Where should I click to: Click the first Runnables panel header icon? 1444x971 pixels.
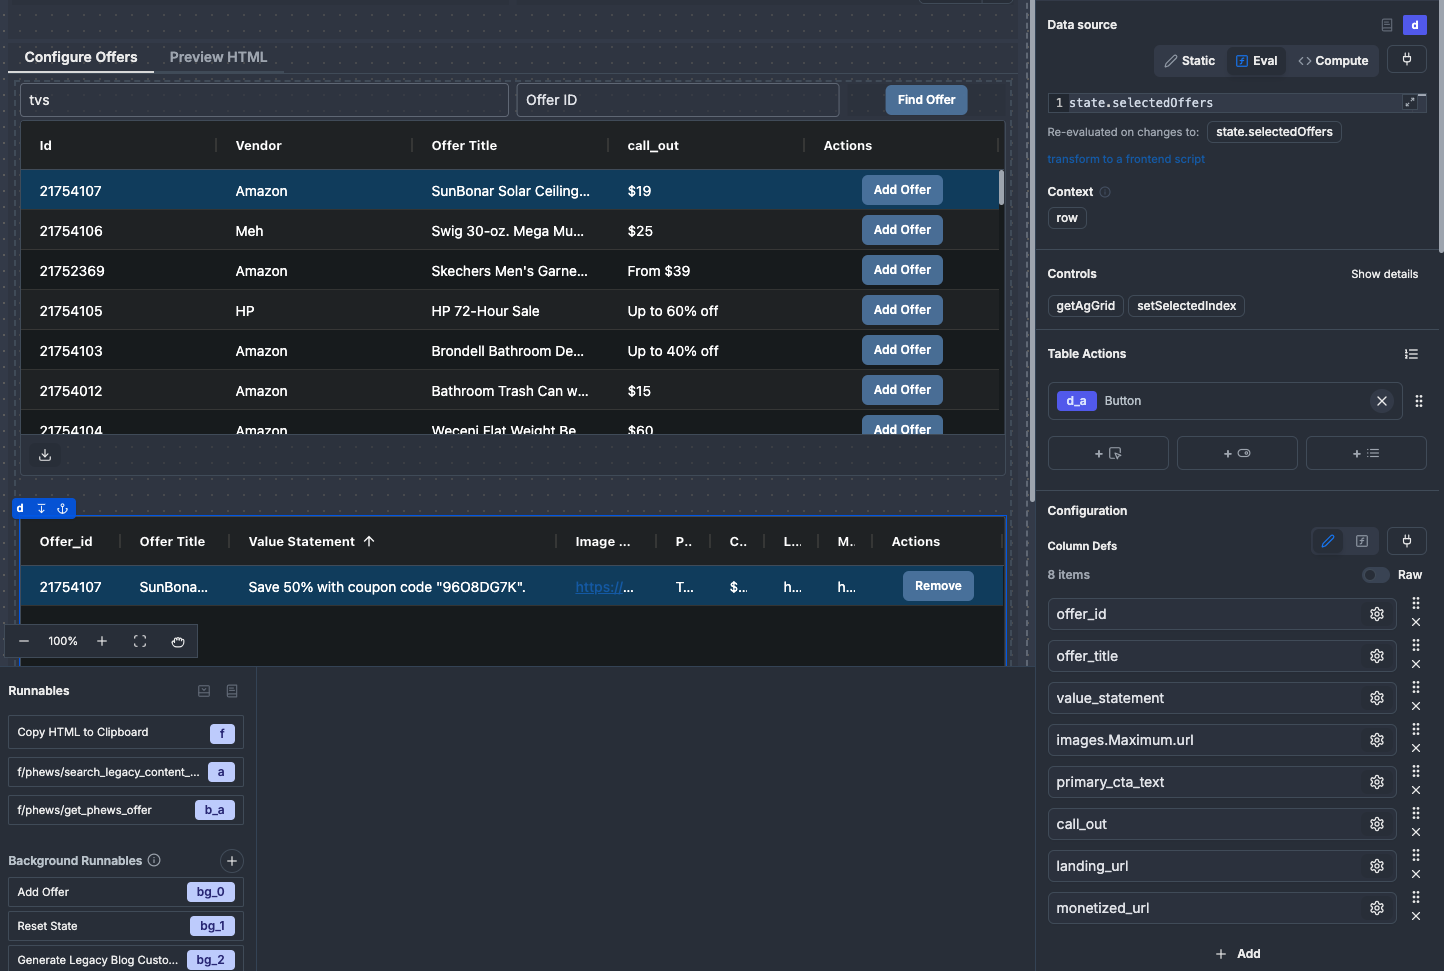click(204, 691)
